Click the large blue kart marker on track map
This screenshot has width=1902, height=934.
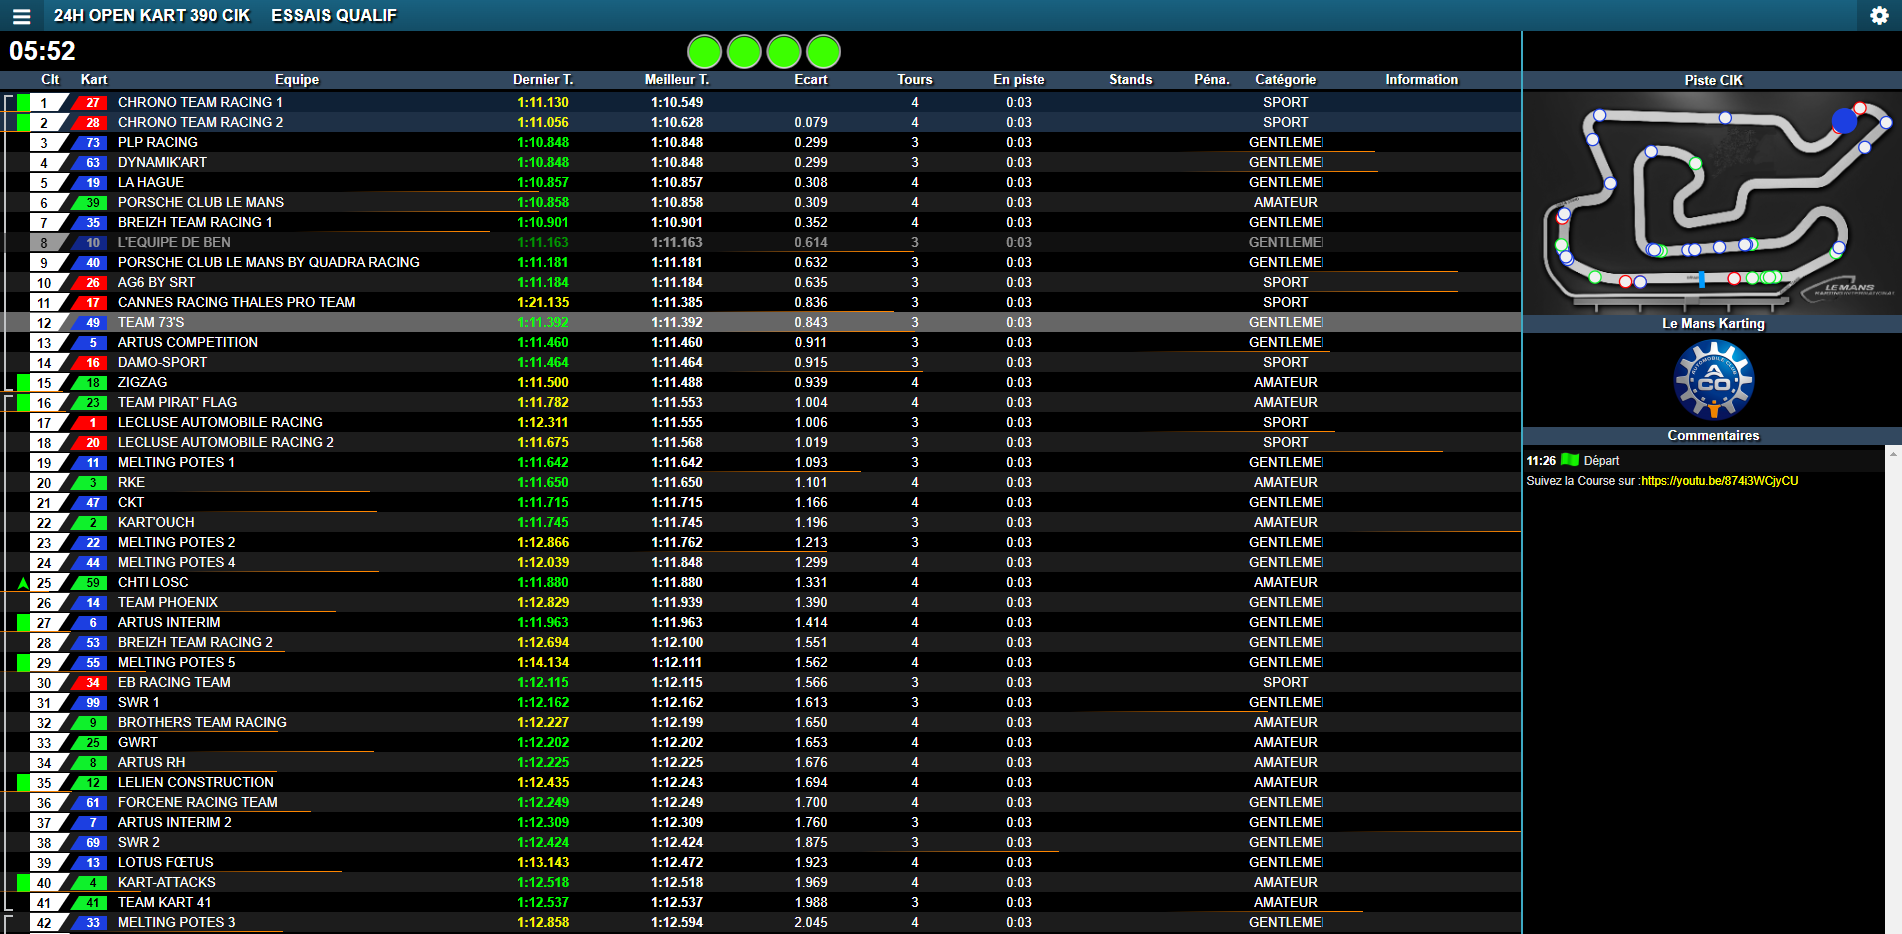[x=1844, y=122]
